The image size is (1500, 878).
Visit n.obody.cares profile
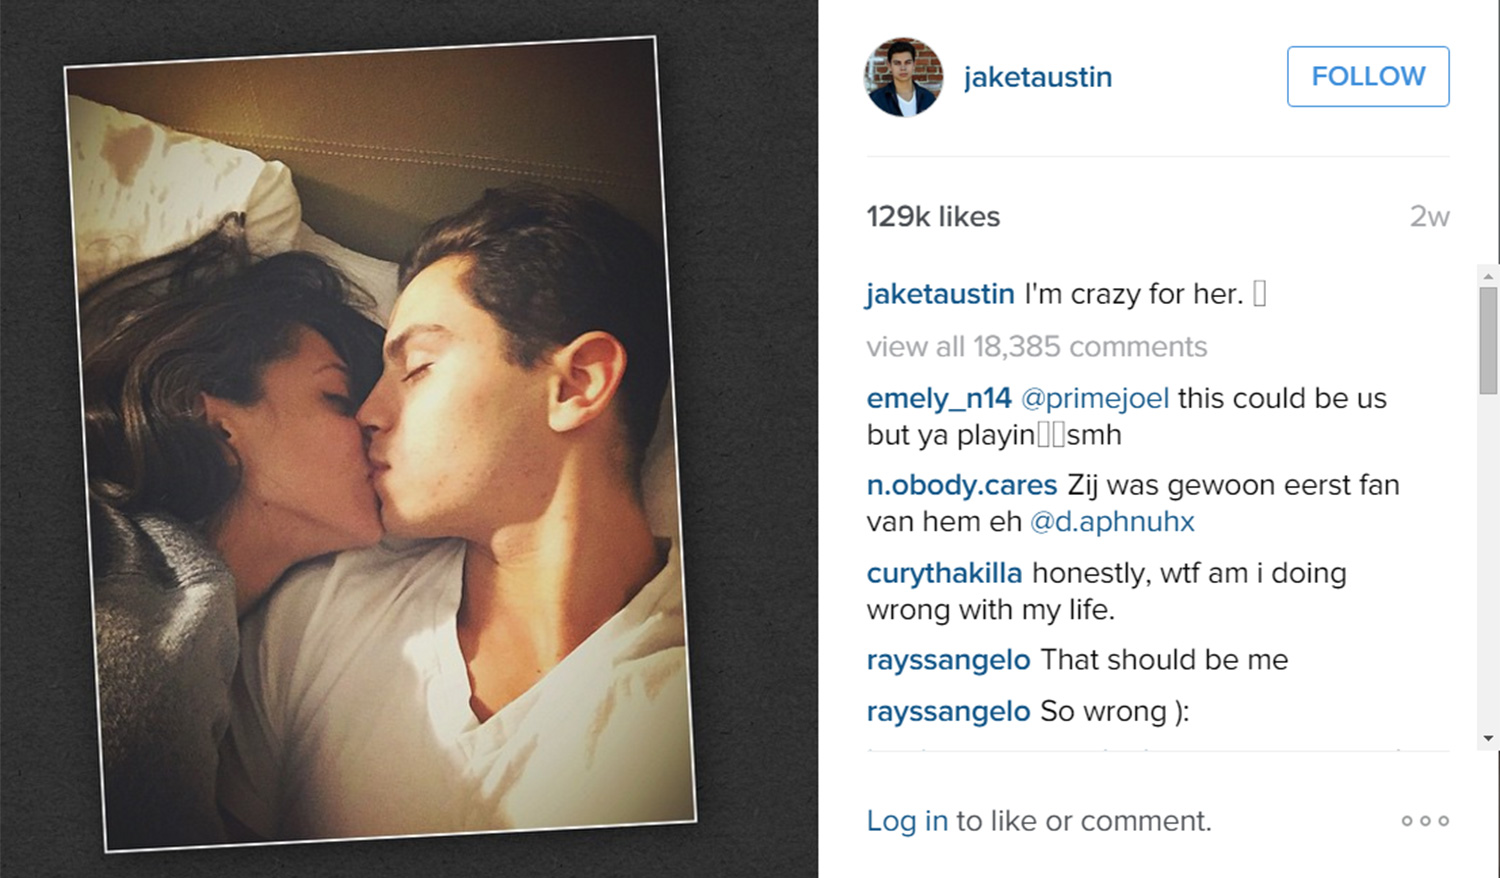[x=961, y=485]
